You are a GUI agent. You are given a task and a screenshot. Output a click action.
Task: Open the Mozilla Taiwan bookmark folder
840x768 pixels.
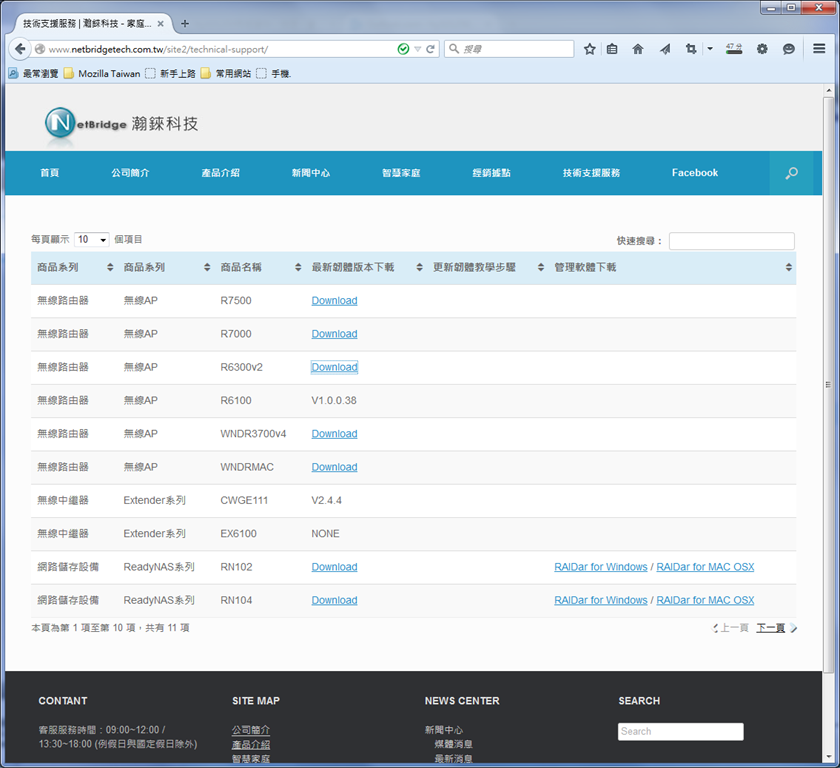(102, 73)
